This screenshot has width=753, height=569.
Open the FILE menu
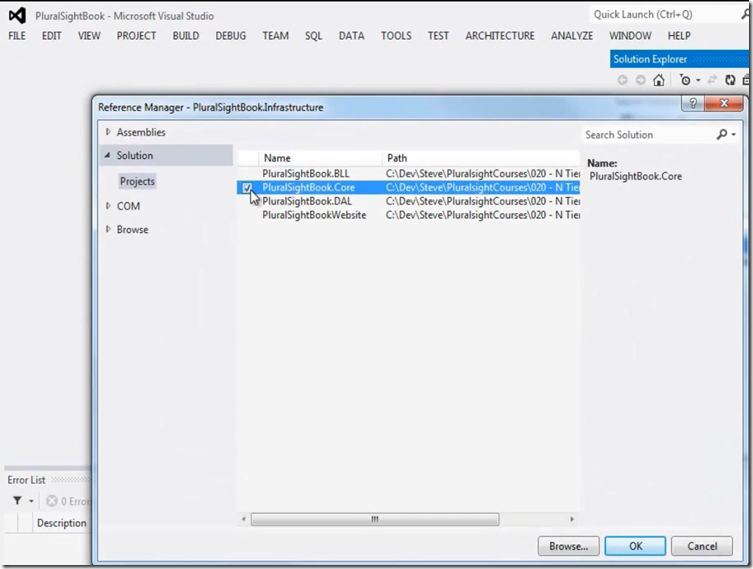(x=17, y=36)
